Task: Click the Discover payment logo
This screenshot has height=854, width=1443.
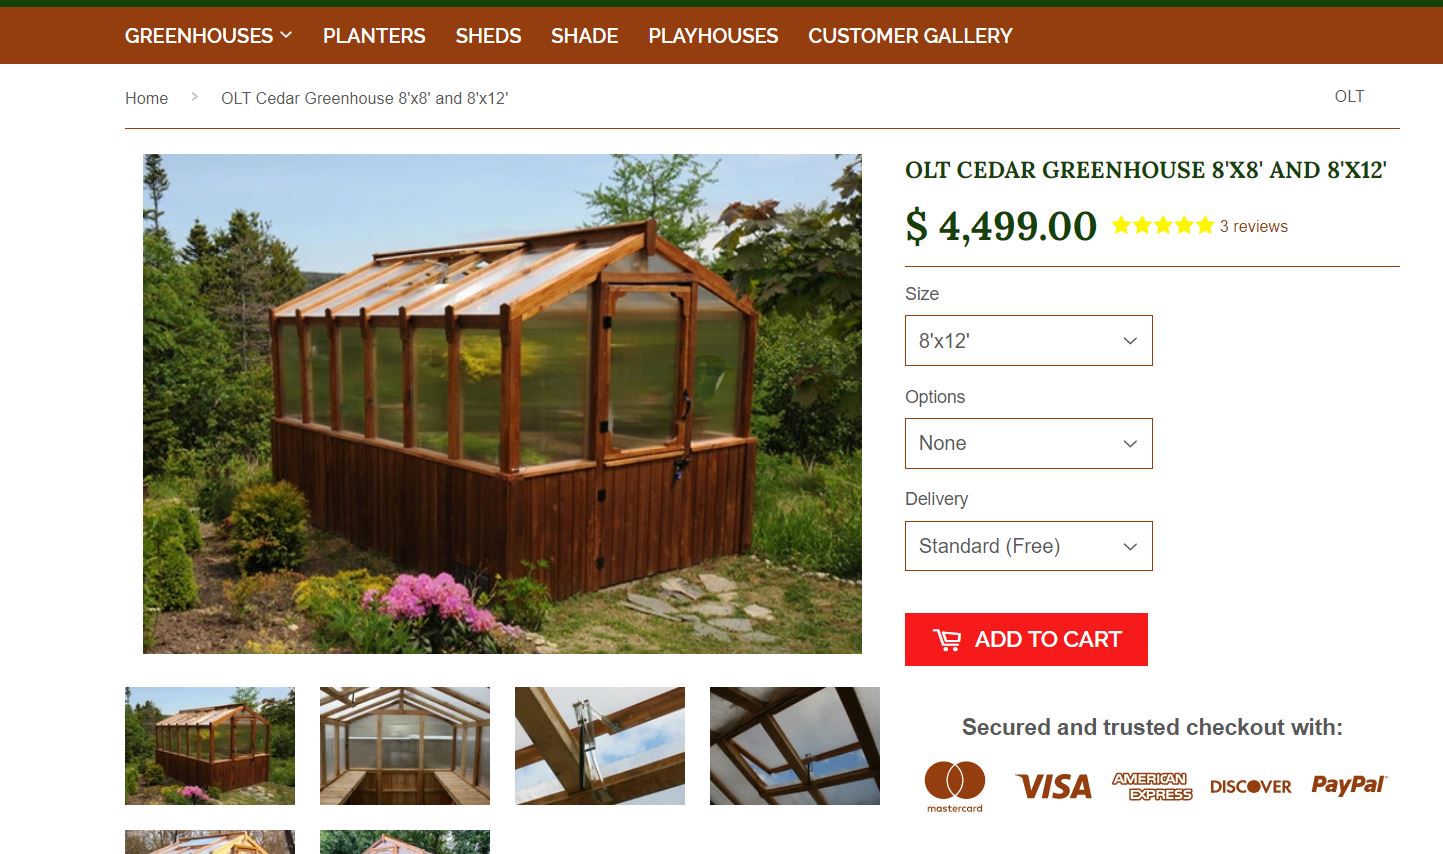Action: click(1251, 787)
